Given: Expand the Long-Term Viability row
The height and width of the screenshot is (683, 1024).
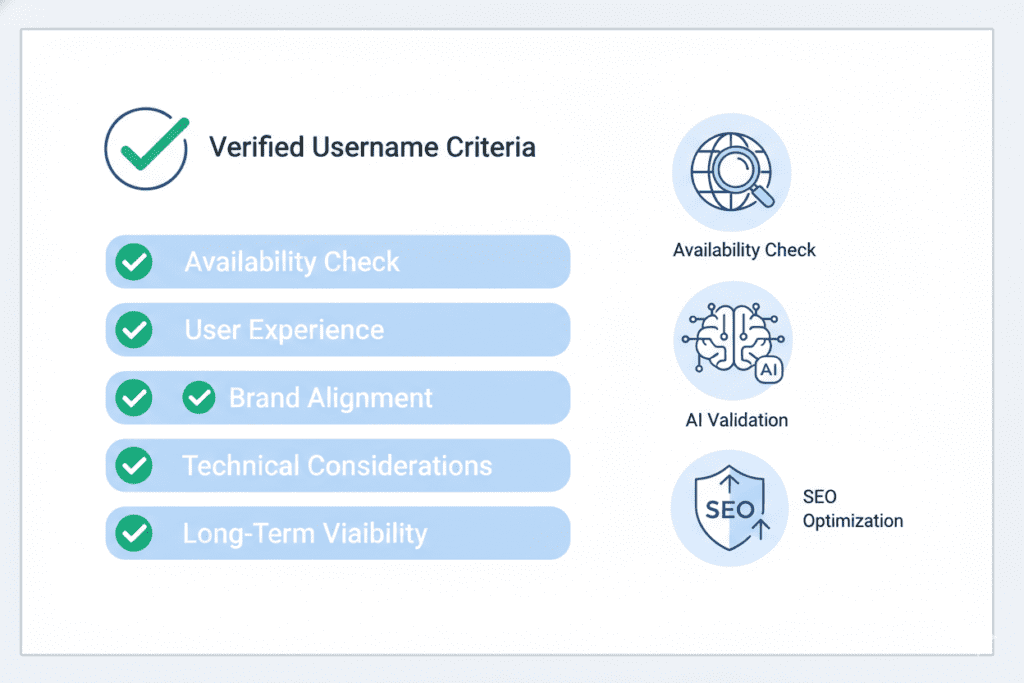Looking at the screenshot, I should click(337, 533).
